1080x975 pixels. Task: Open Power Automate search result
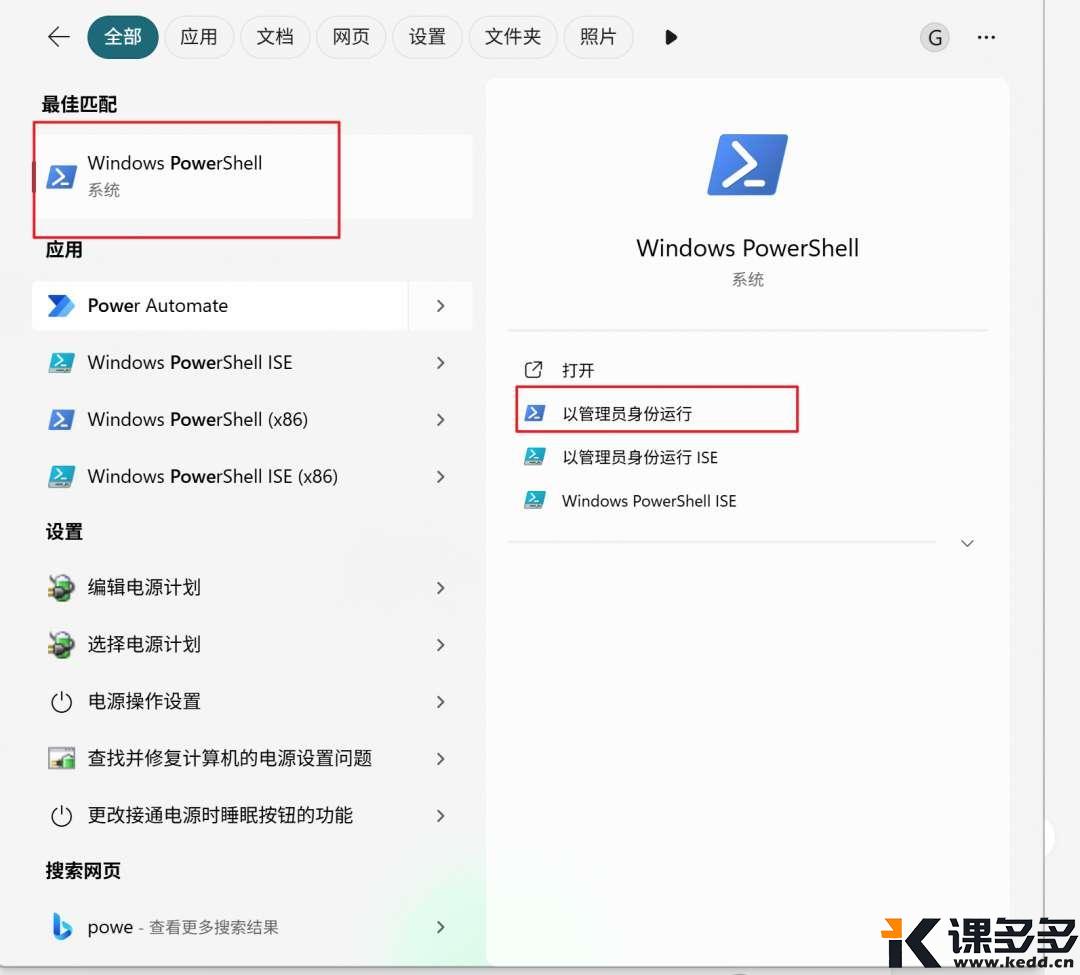point(220,306)
